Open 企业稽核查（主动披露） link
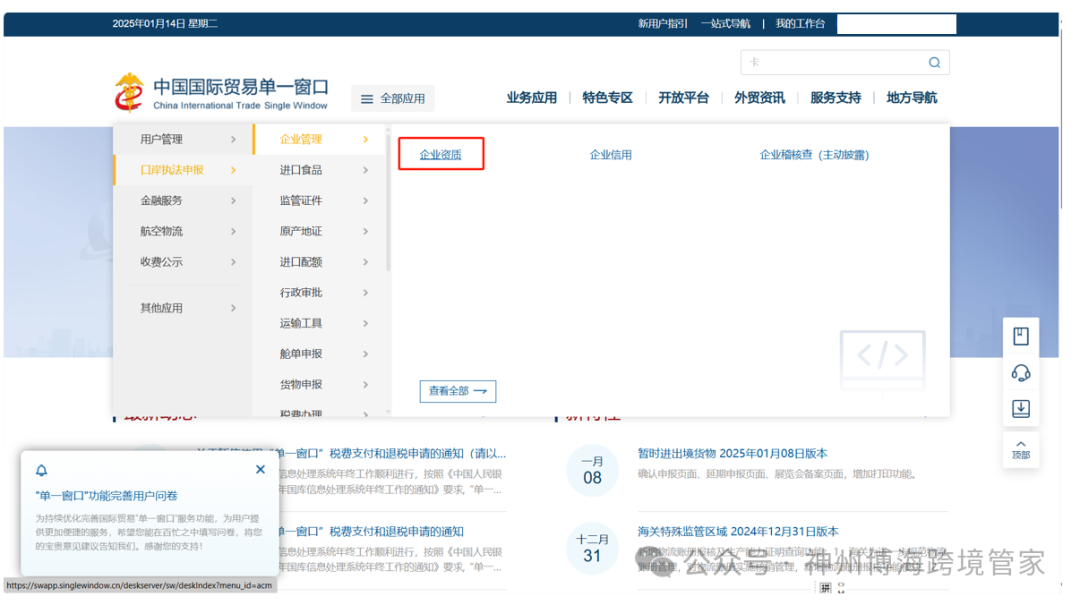 [x=814, y=154]
